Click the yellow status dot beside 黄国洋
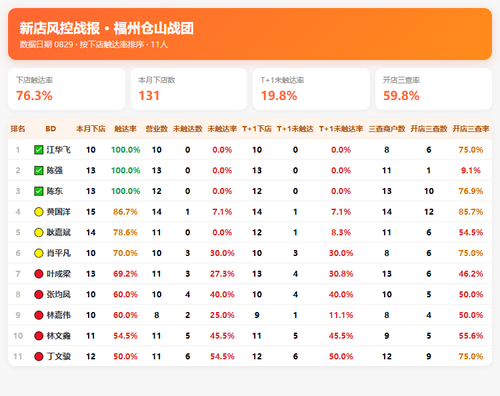This screenshot has height=396, width=500. 39,212
